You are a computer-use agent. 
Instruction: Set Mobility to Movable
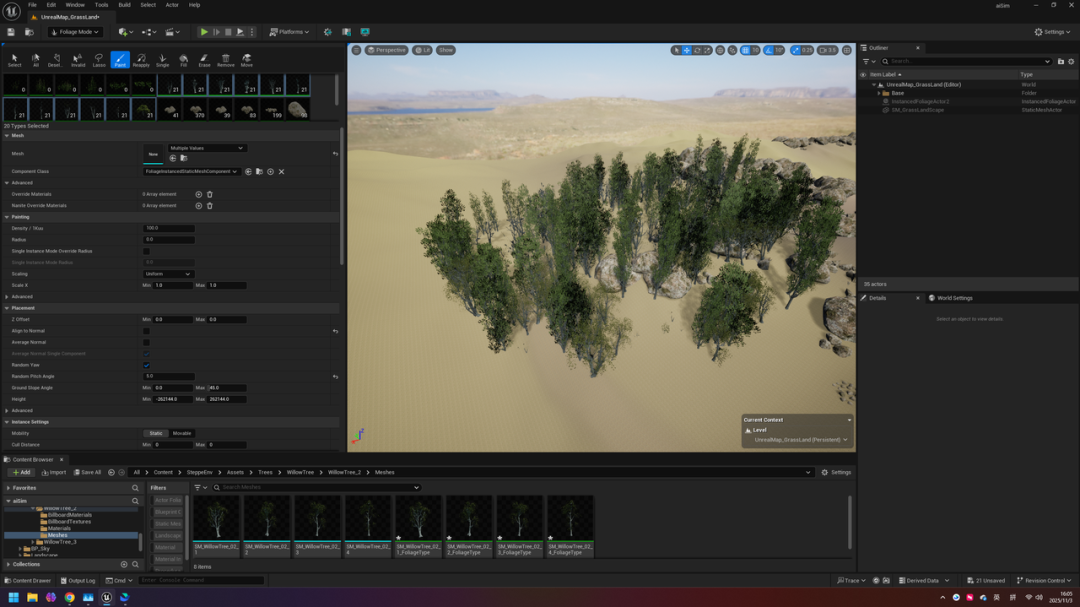click(x=182, y=433)
